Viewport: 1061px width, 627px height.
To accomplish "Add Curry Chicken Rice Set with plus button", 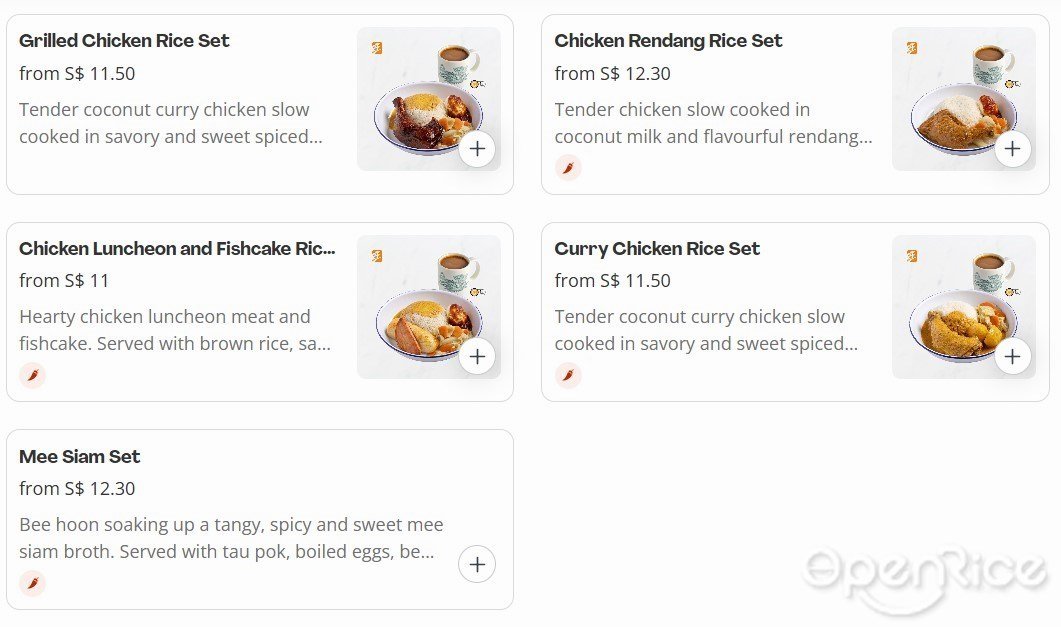I will point(1012,356).
